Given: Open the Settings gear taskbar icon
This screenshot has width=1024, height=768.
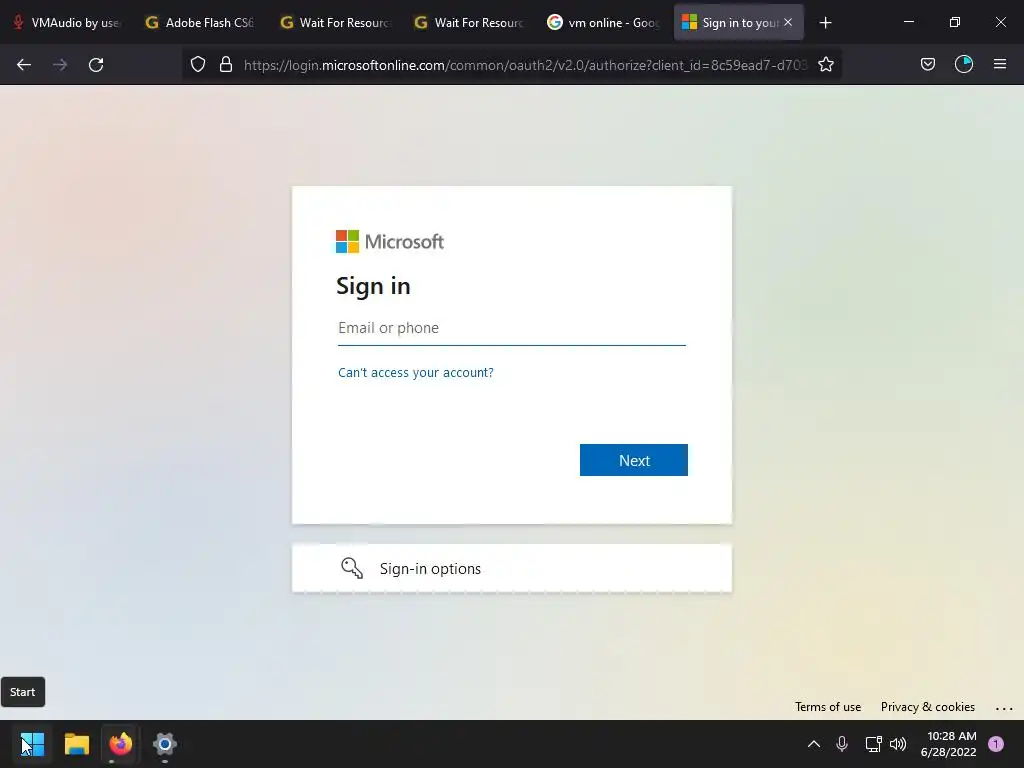Looking at the screenshot, I should pos(165,744).
